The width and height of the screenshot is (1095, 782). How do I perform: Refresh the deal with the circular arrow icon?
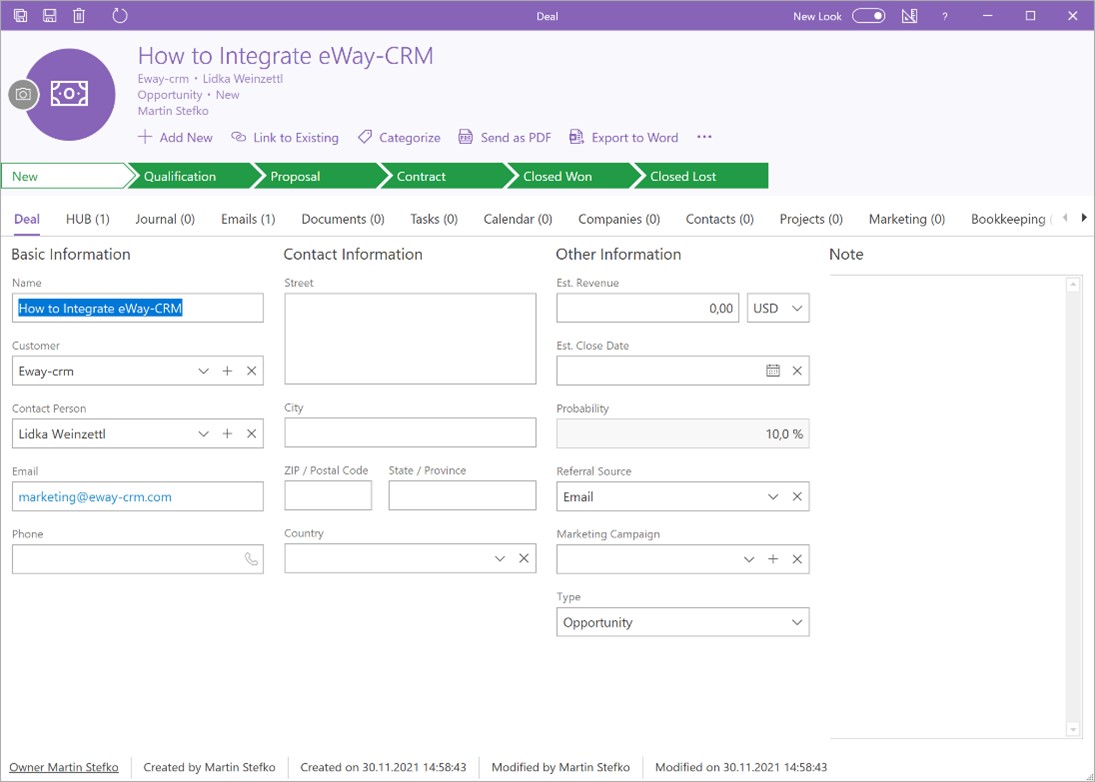tap(120, 15)
